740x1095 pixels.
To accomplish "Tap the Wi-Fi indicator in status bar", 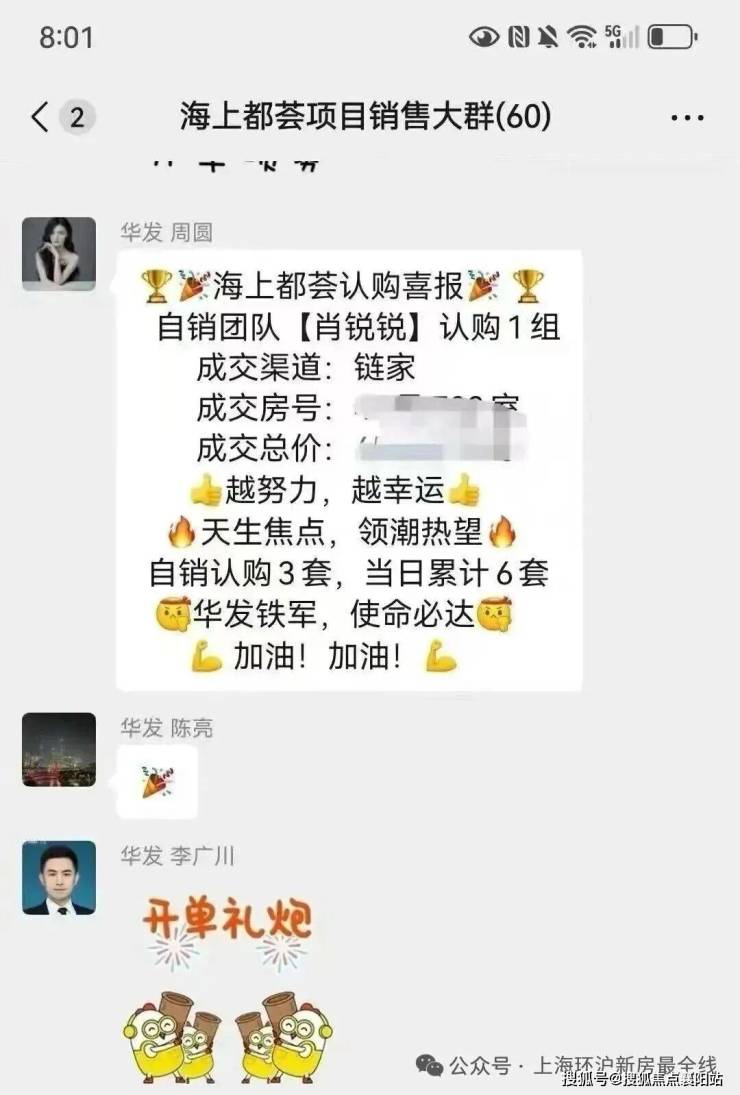I will point(581,37).
